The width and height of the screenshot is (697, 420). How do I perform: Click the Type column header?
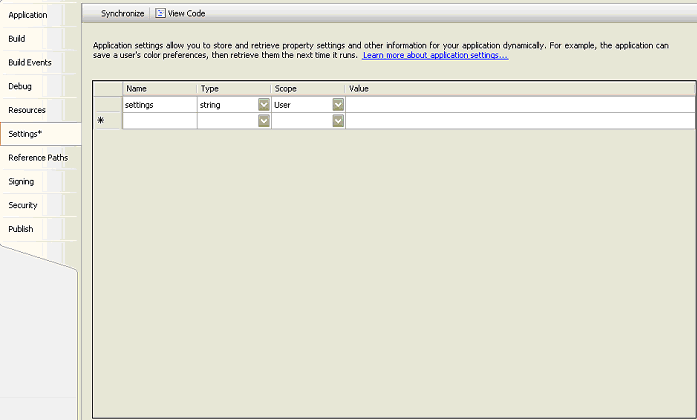coord(234,89)
